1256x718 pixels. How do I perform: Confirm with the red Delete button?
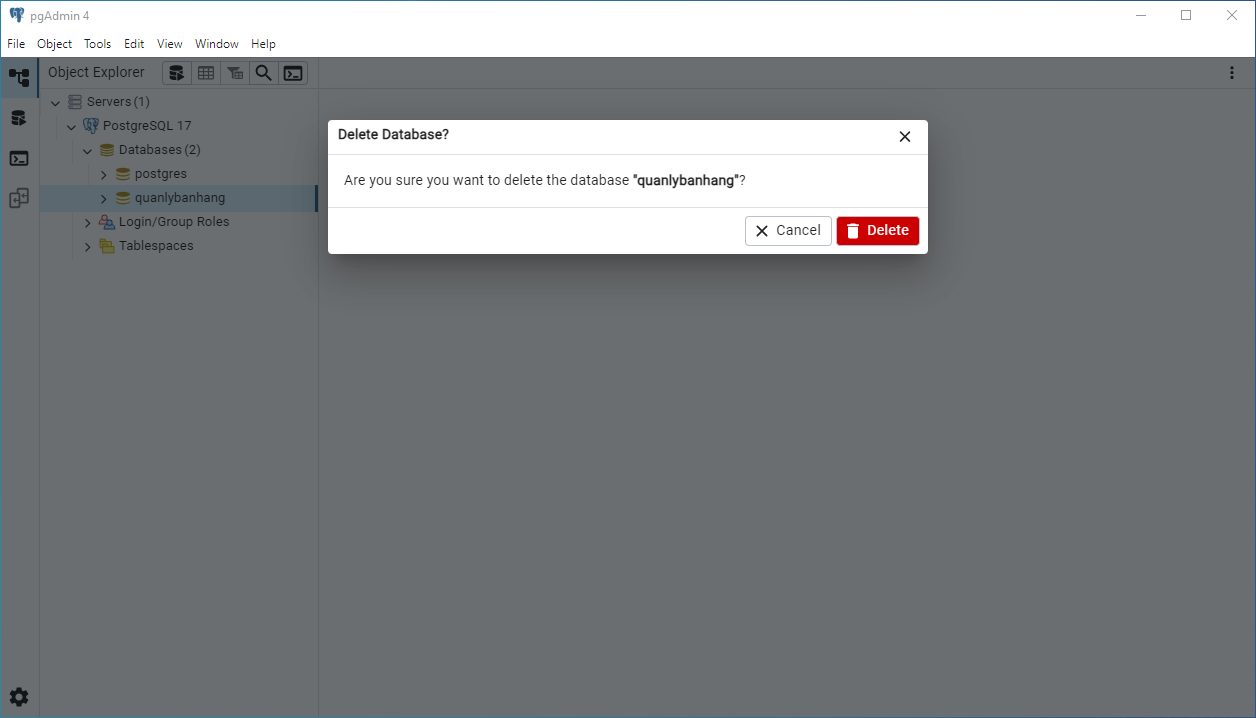tap(877, 231)
